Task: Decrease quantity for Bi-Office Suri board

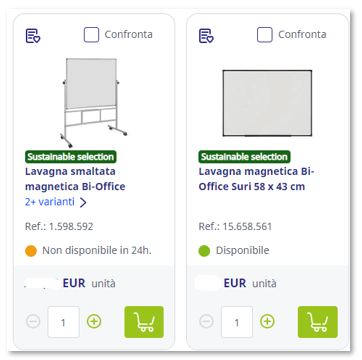Action: point(206,322)
